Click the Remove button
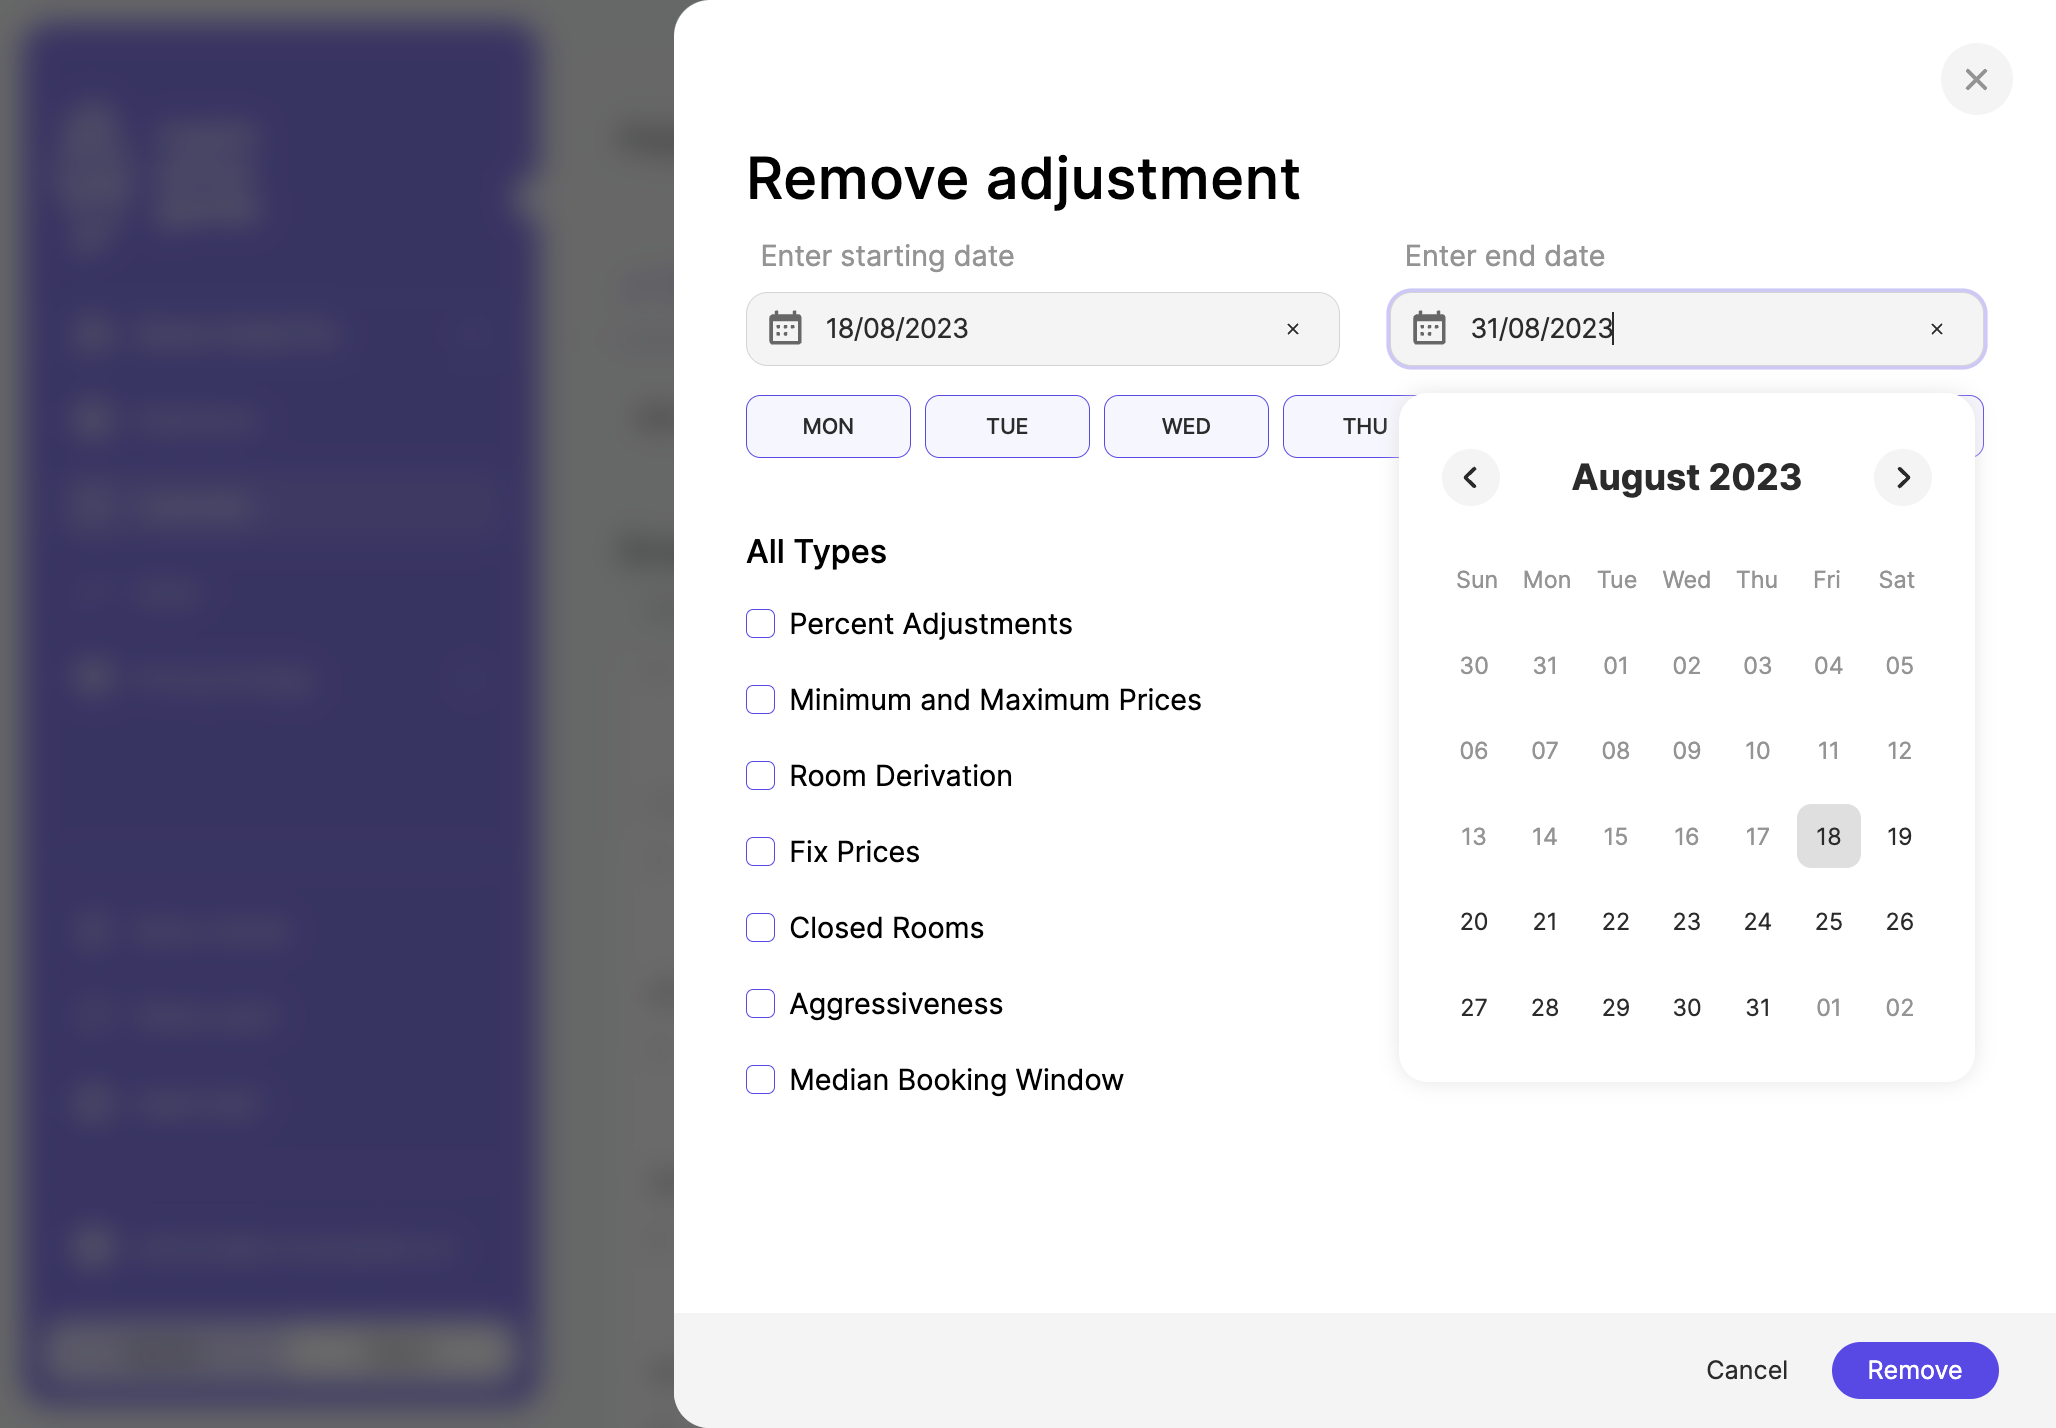The height and width of the screenshot is (1428, 2056). pyautogui.click(x=1914, y=1370)
